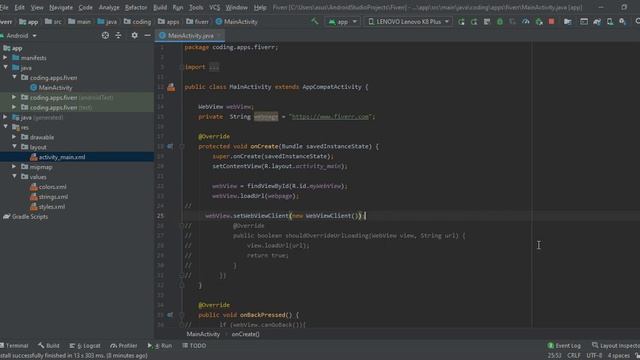Screen dimensions: 640x360
Task: Collapse the java folder arrow
Action: [5, 67]
